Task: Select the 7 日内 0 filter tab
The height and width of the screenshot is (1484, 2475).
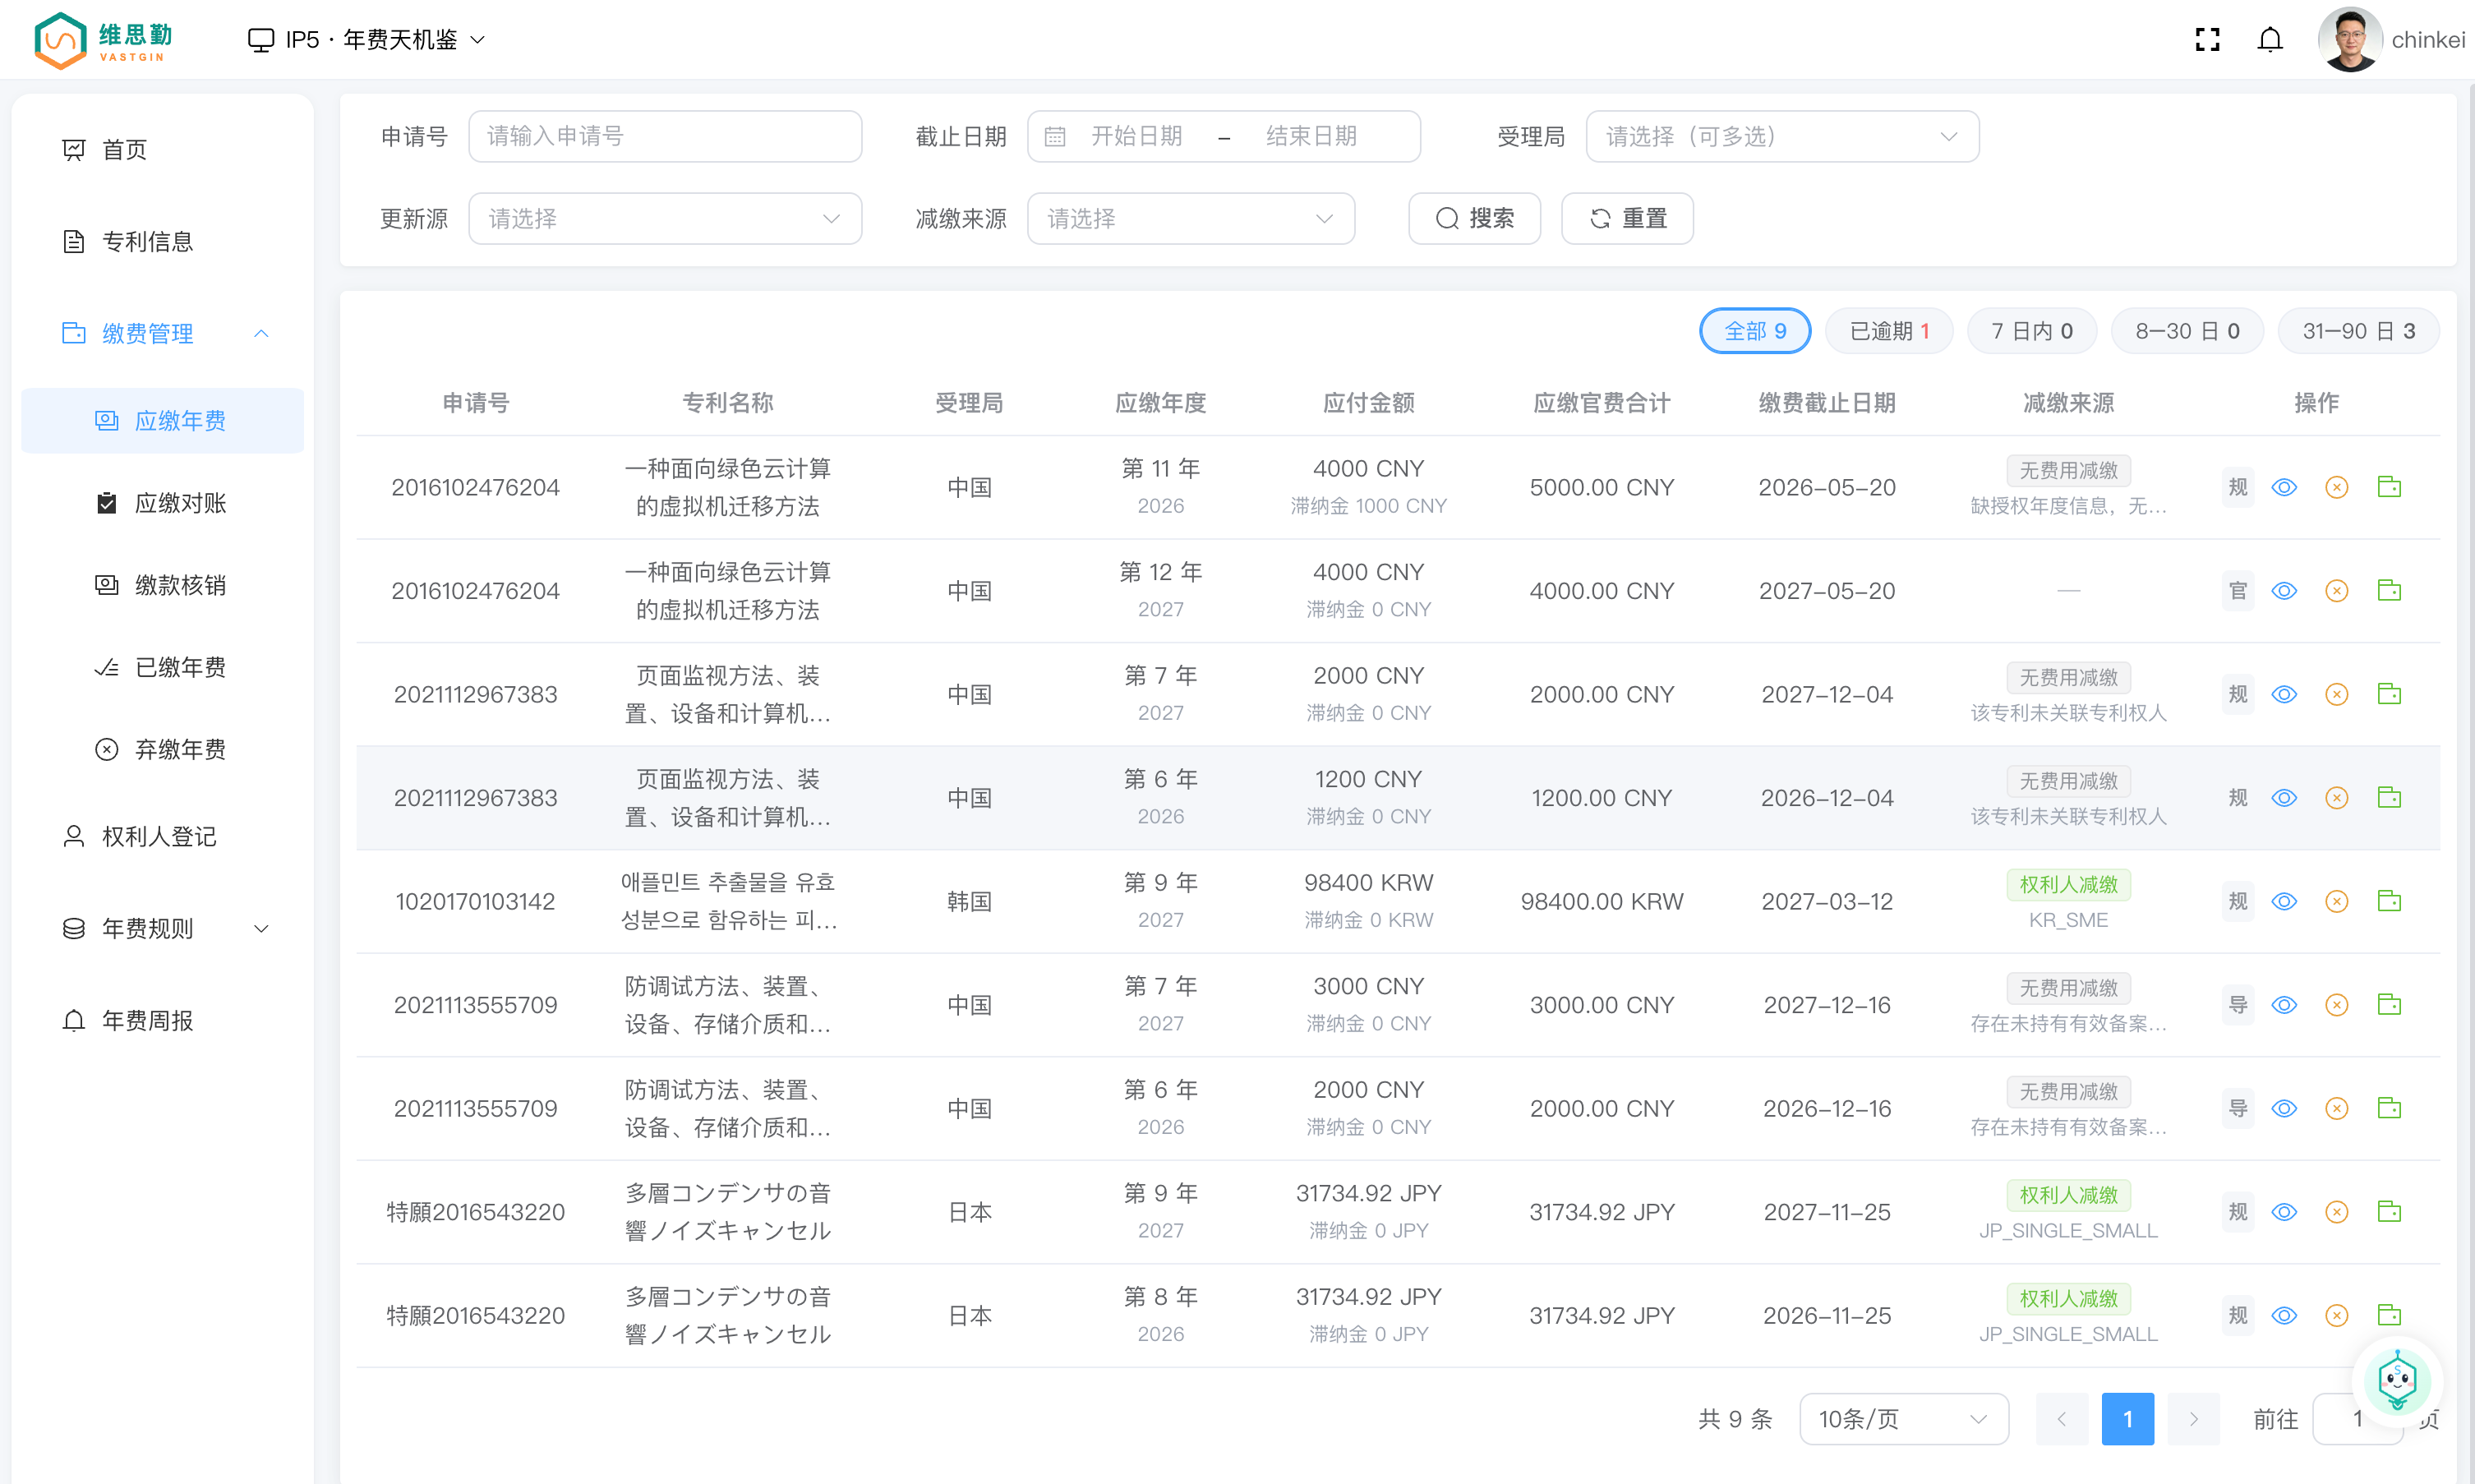Action: [2031, 331]
